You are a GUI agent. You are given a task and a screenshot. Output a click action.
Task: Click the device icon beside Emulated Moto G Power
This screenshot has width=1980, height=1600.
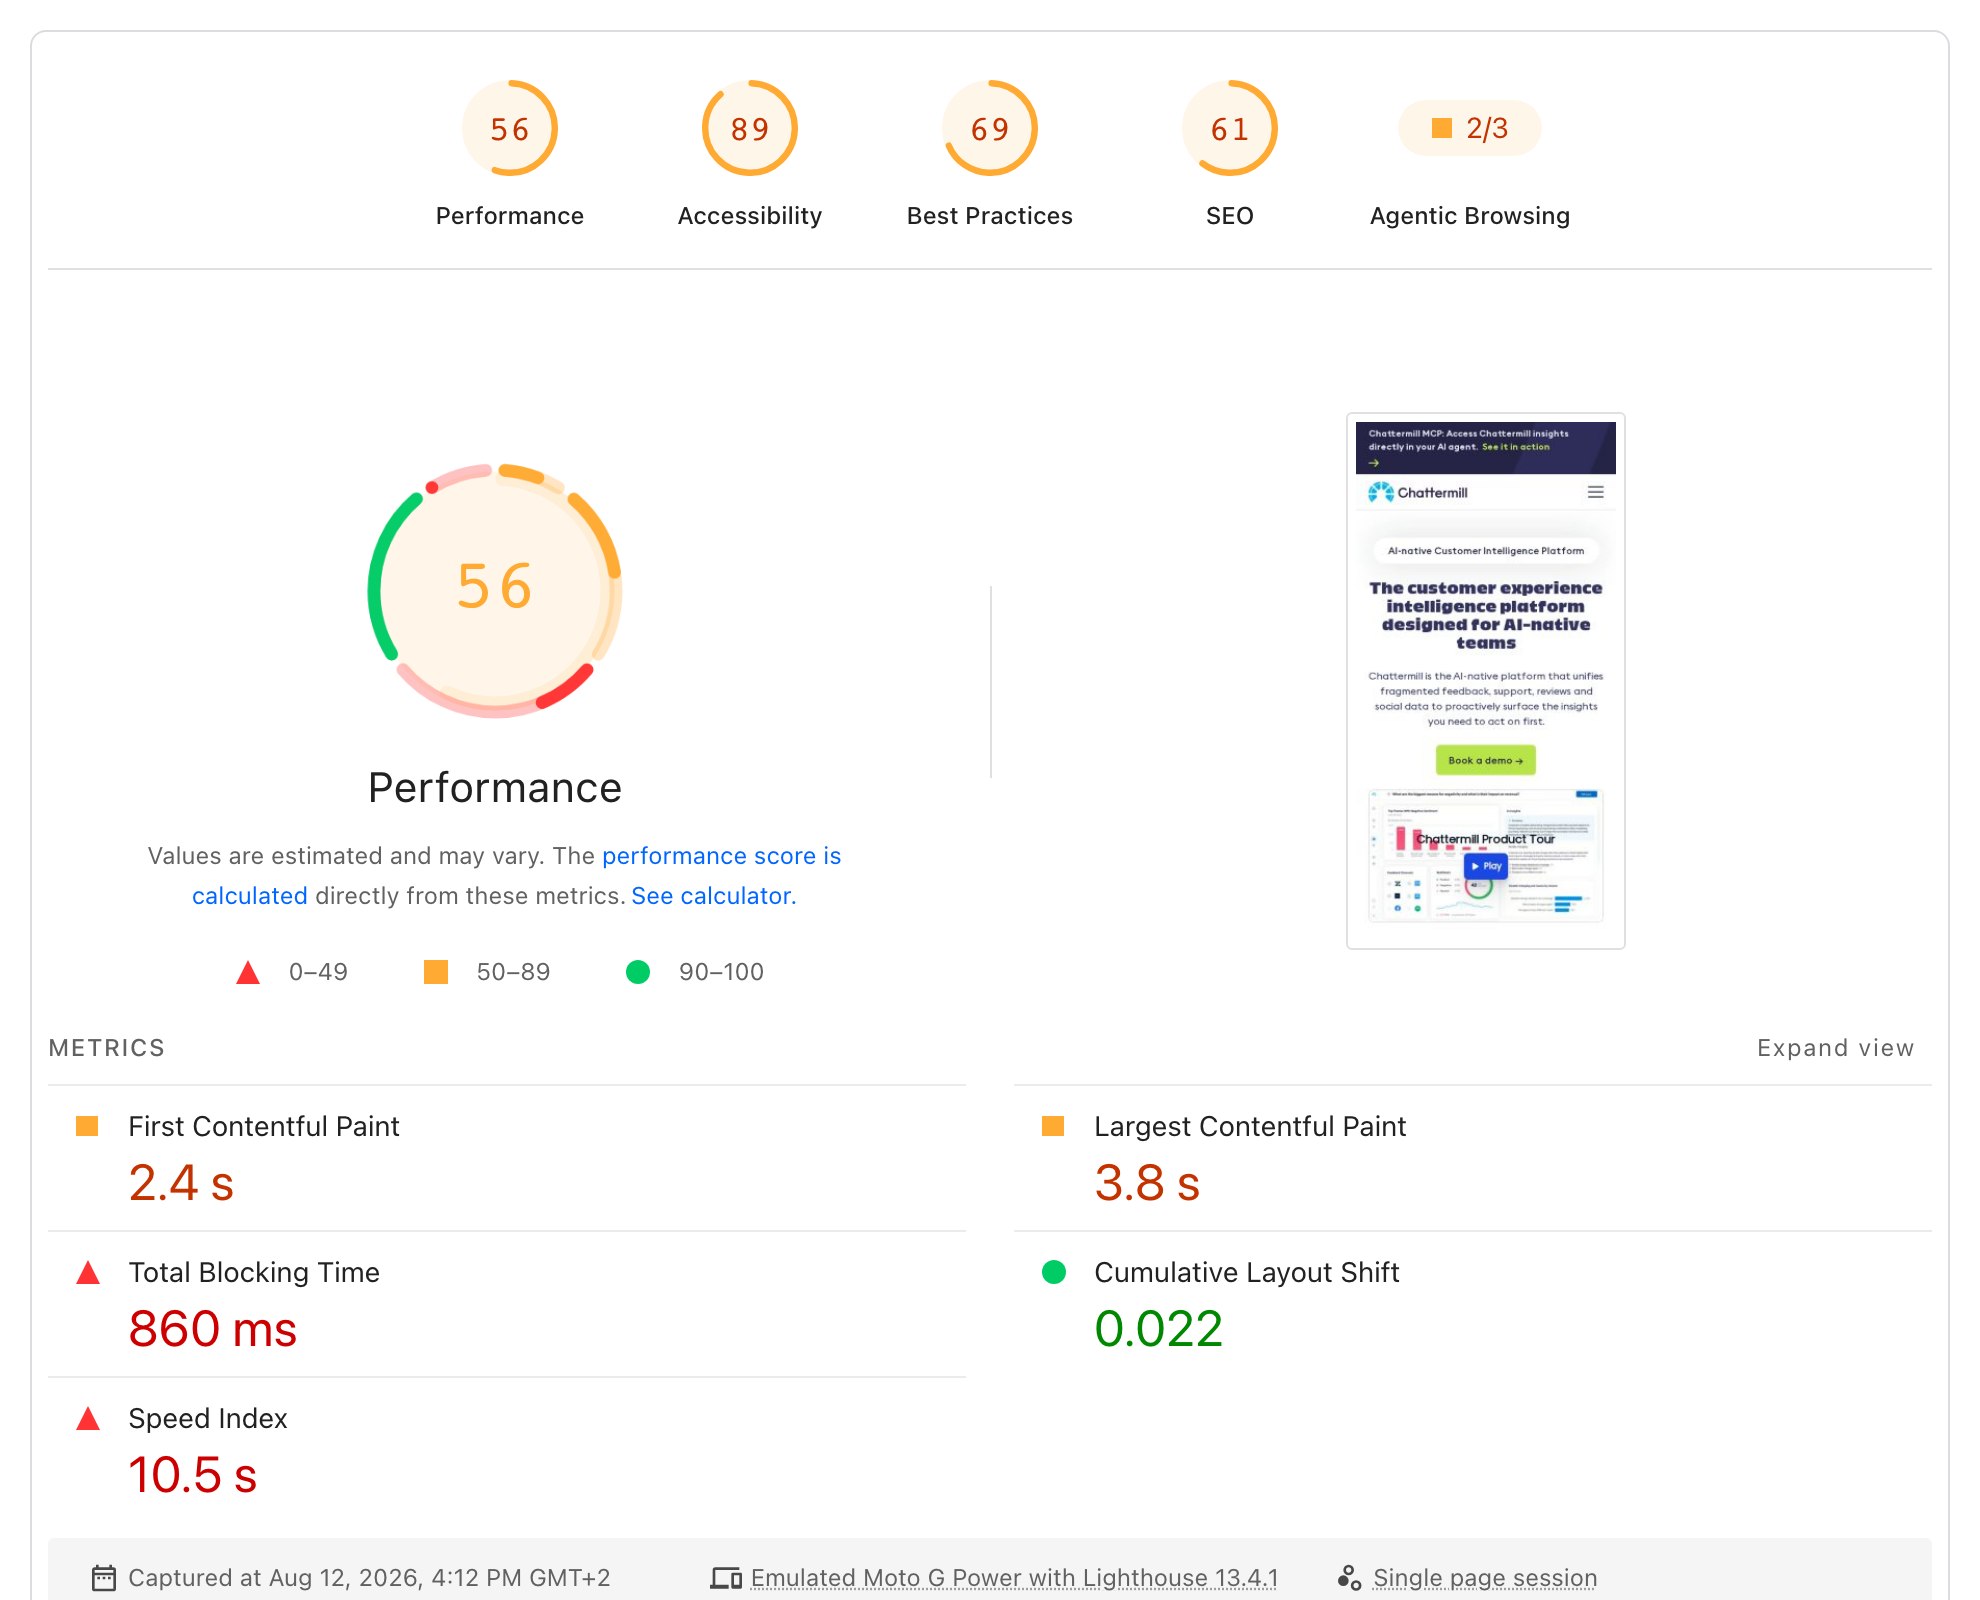726,1578
